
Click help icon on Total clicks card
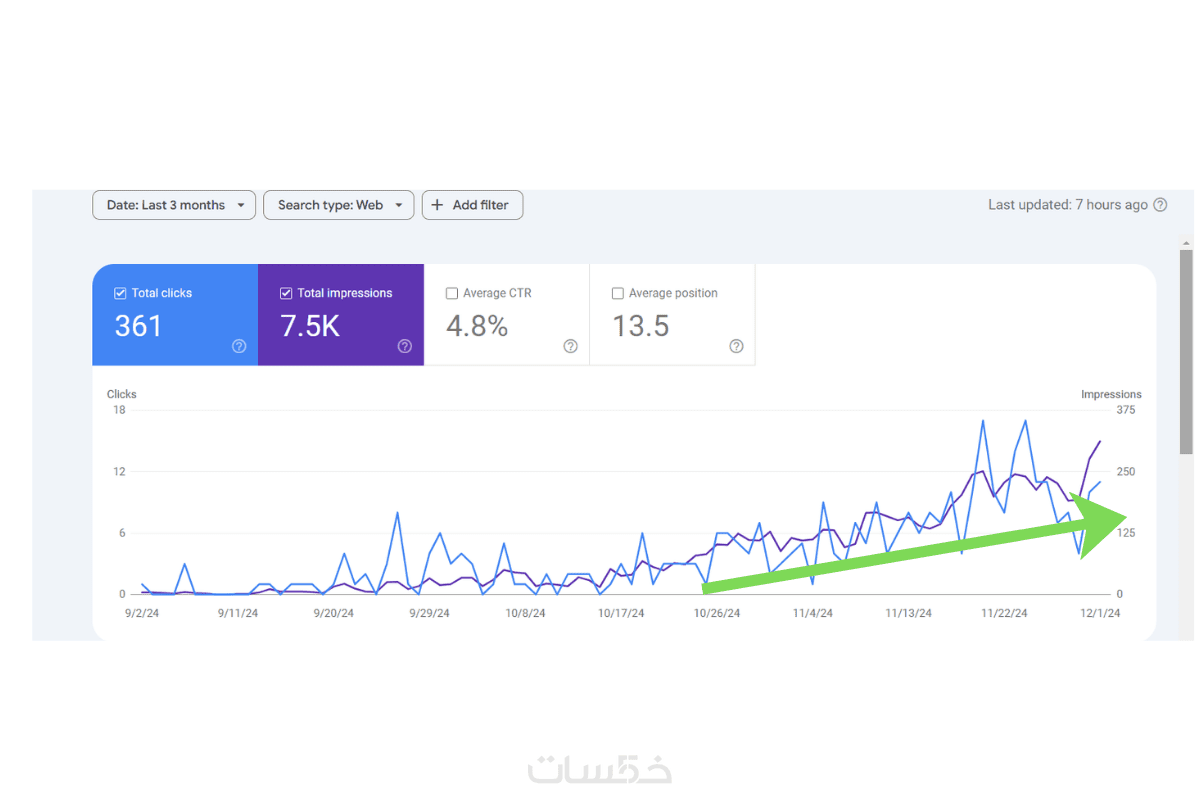click(239, 346)
